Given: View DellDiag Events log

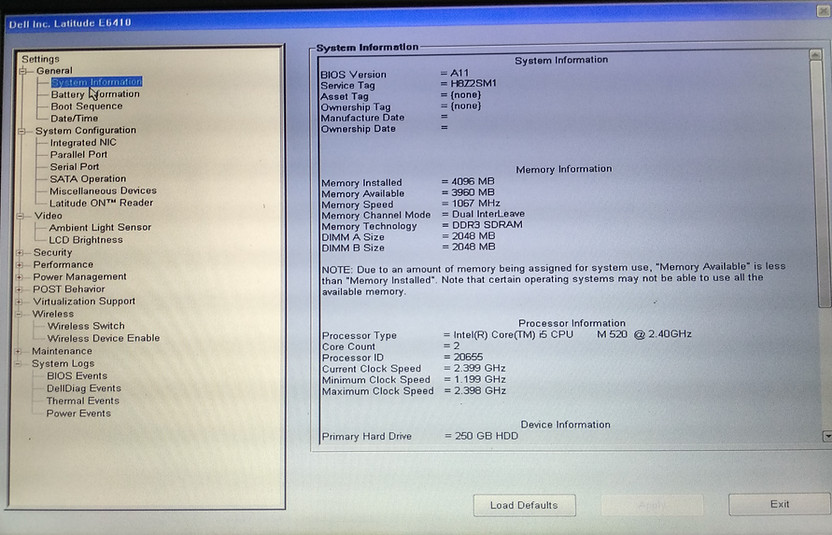Looking at the screenshot, I should pyautogui.click(x=84, y=389).
